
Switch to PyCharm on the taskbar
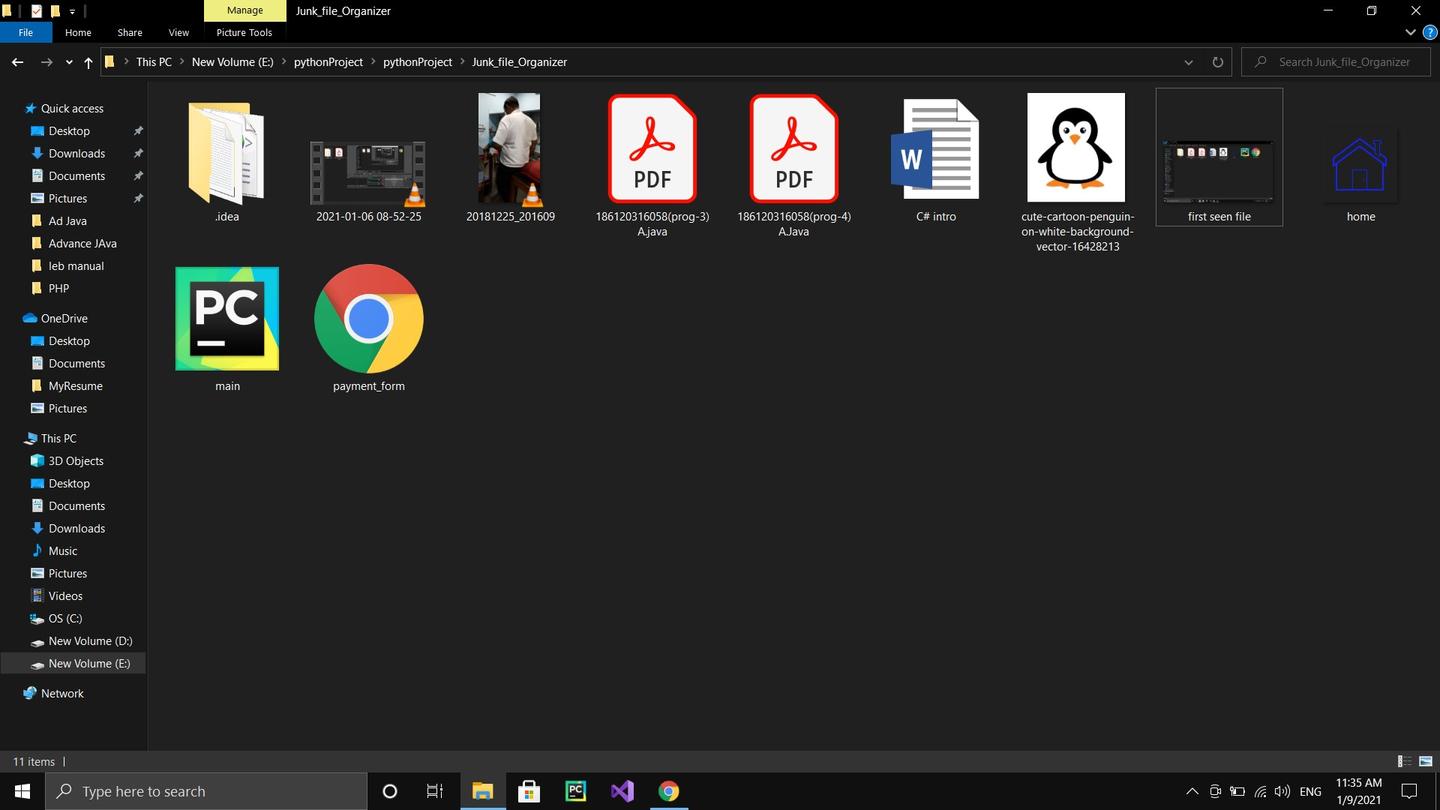tap(575, 791)
